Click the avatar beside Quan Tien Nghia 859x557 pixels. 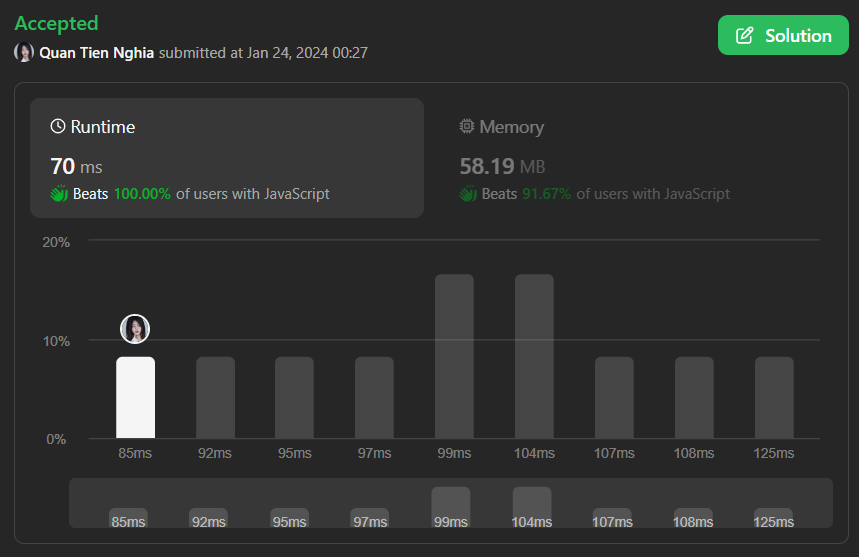pos(24,52)
